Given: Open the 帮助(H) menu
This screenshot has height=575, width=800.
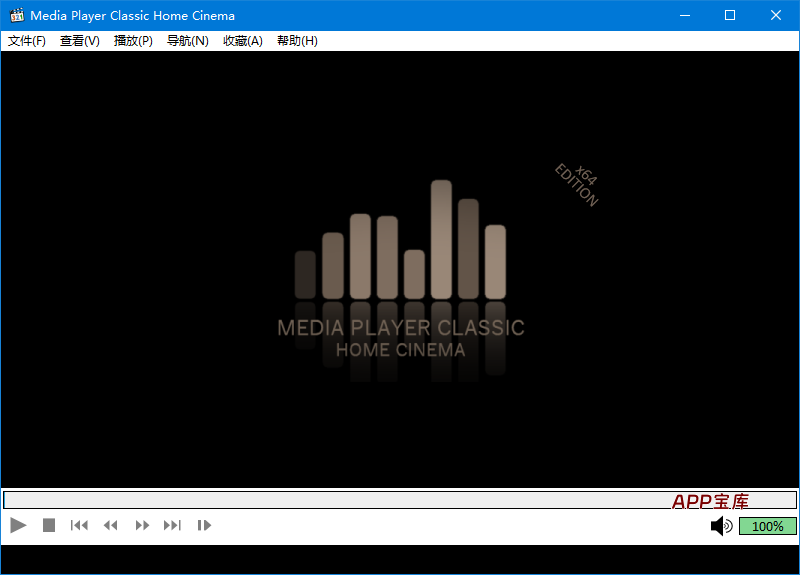Looking at the screenshot, I should [297, 41].
